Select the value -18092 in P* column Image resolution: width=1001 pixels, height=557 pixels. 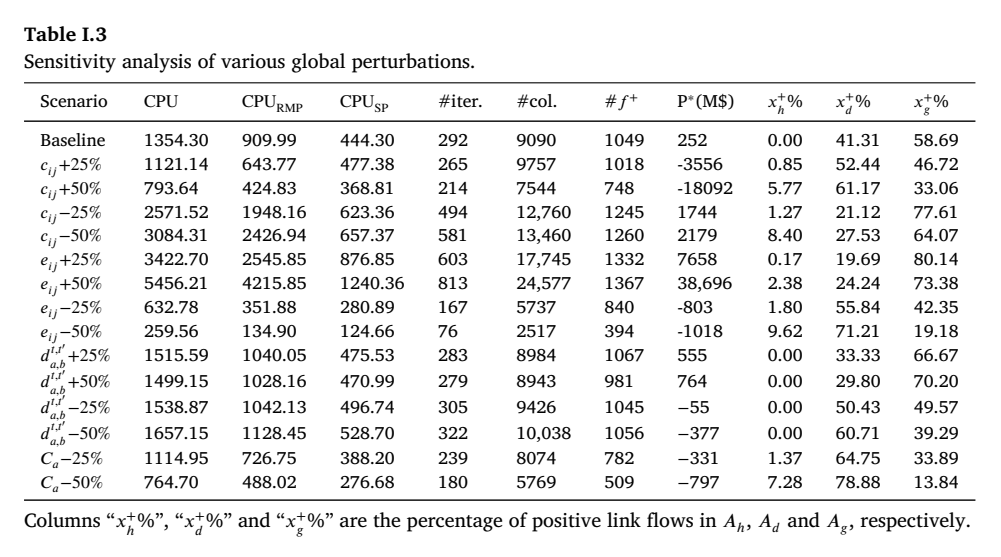pos(705,188)
